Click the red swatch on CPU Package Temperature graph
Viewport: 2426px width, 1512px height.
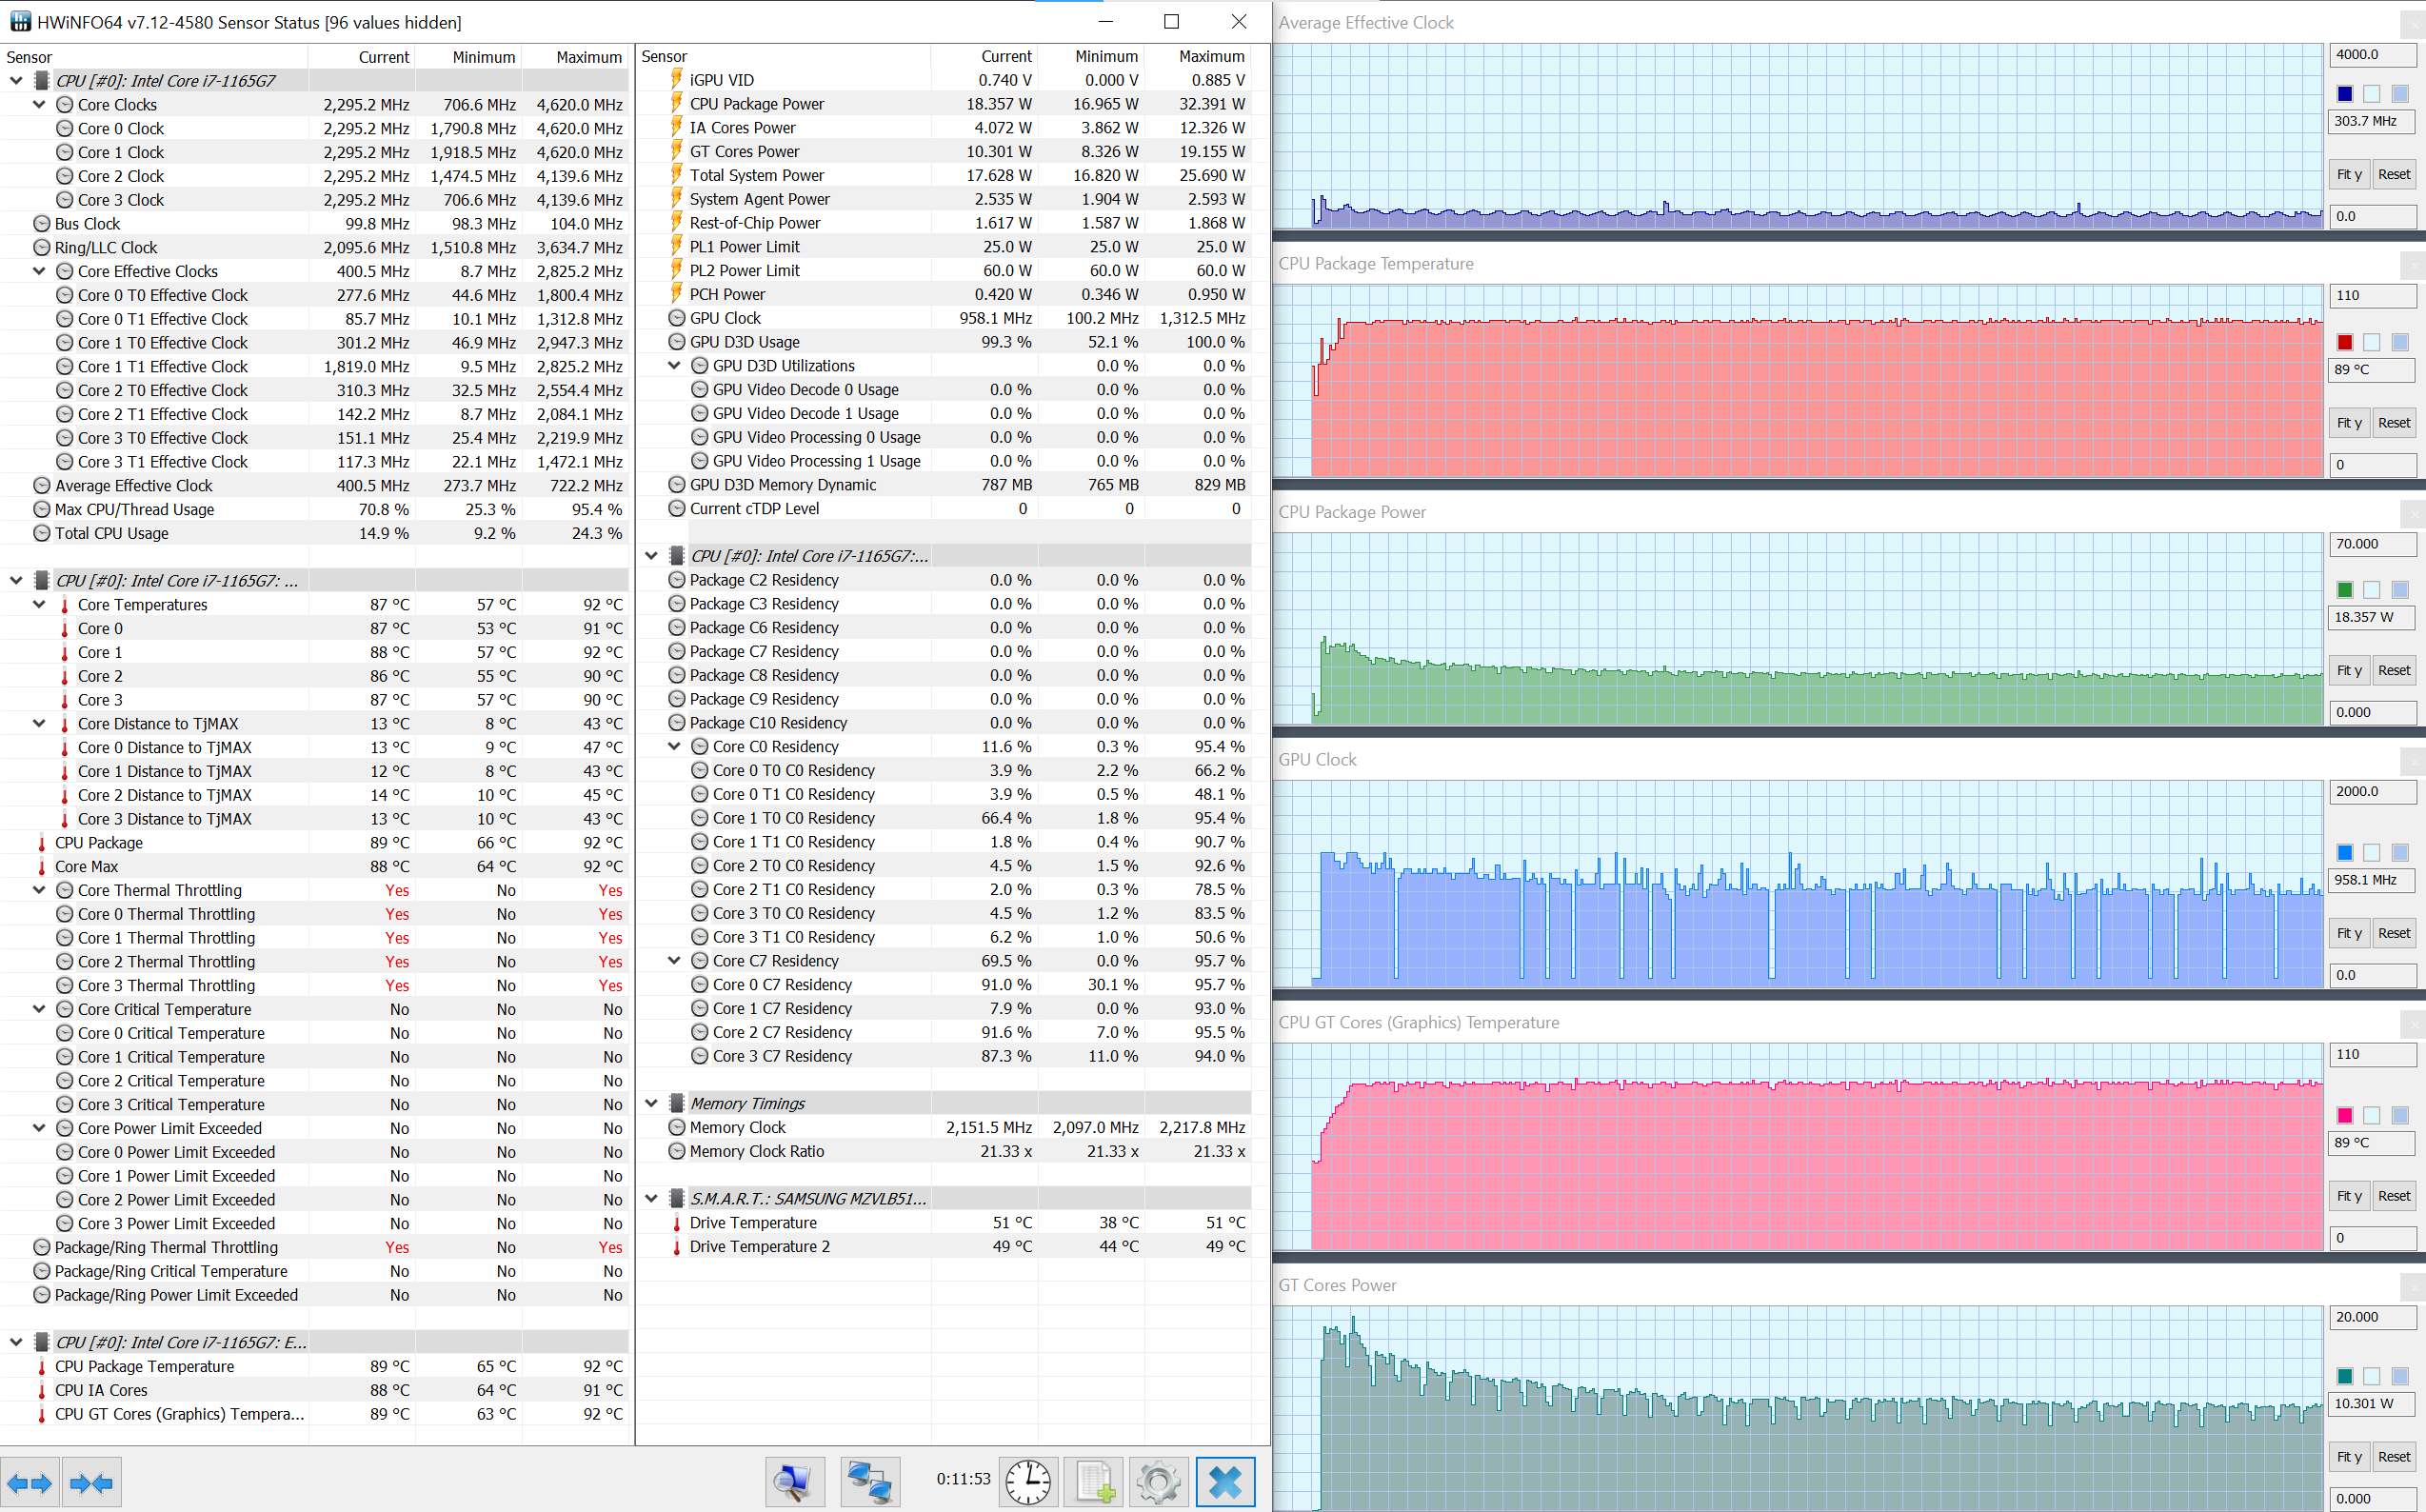(2344, 342)
